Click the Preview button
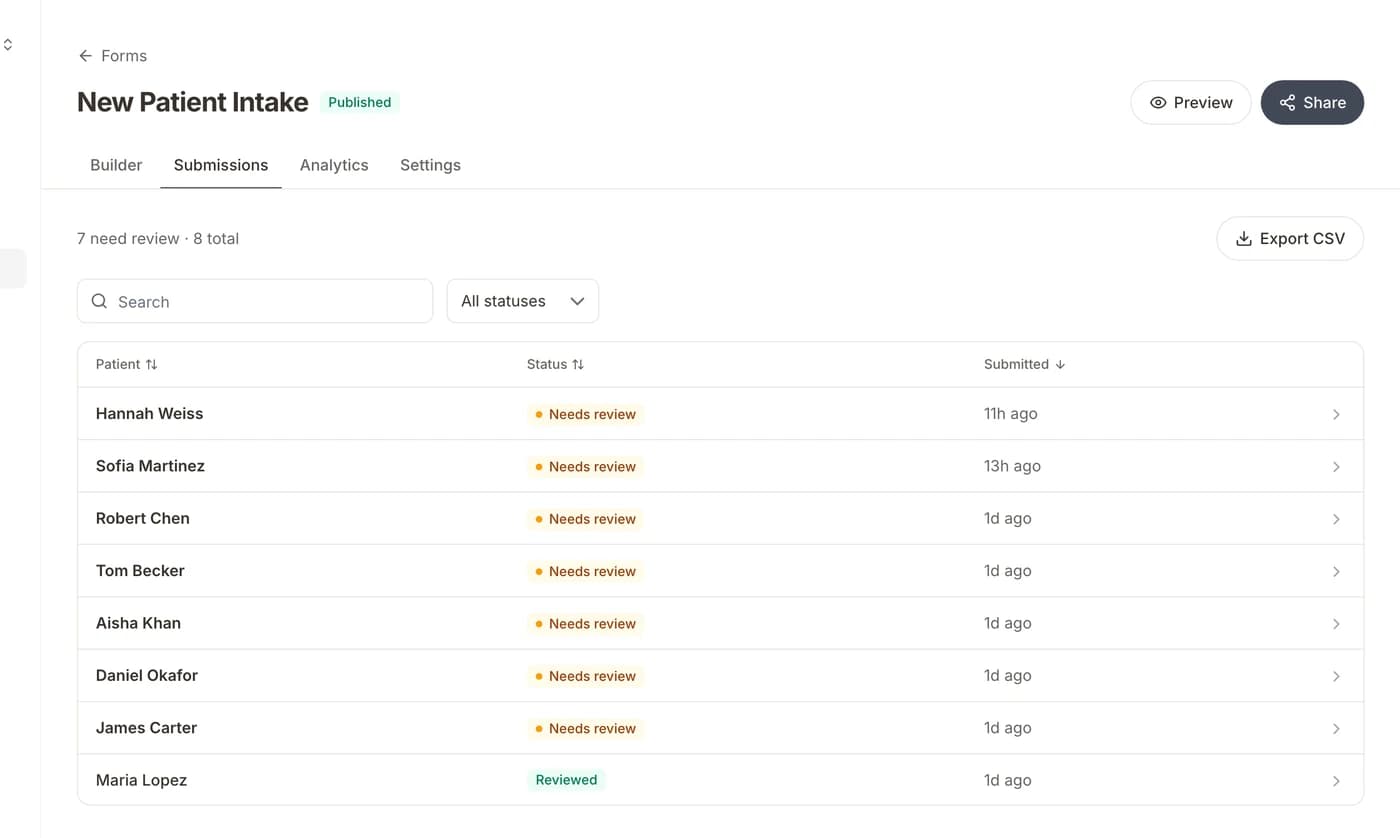The width and height of the screenshot is (1400, 838). click(1191, 102)
